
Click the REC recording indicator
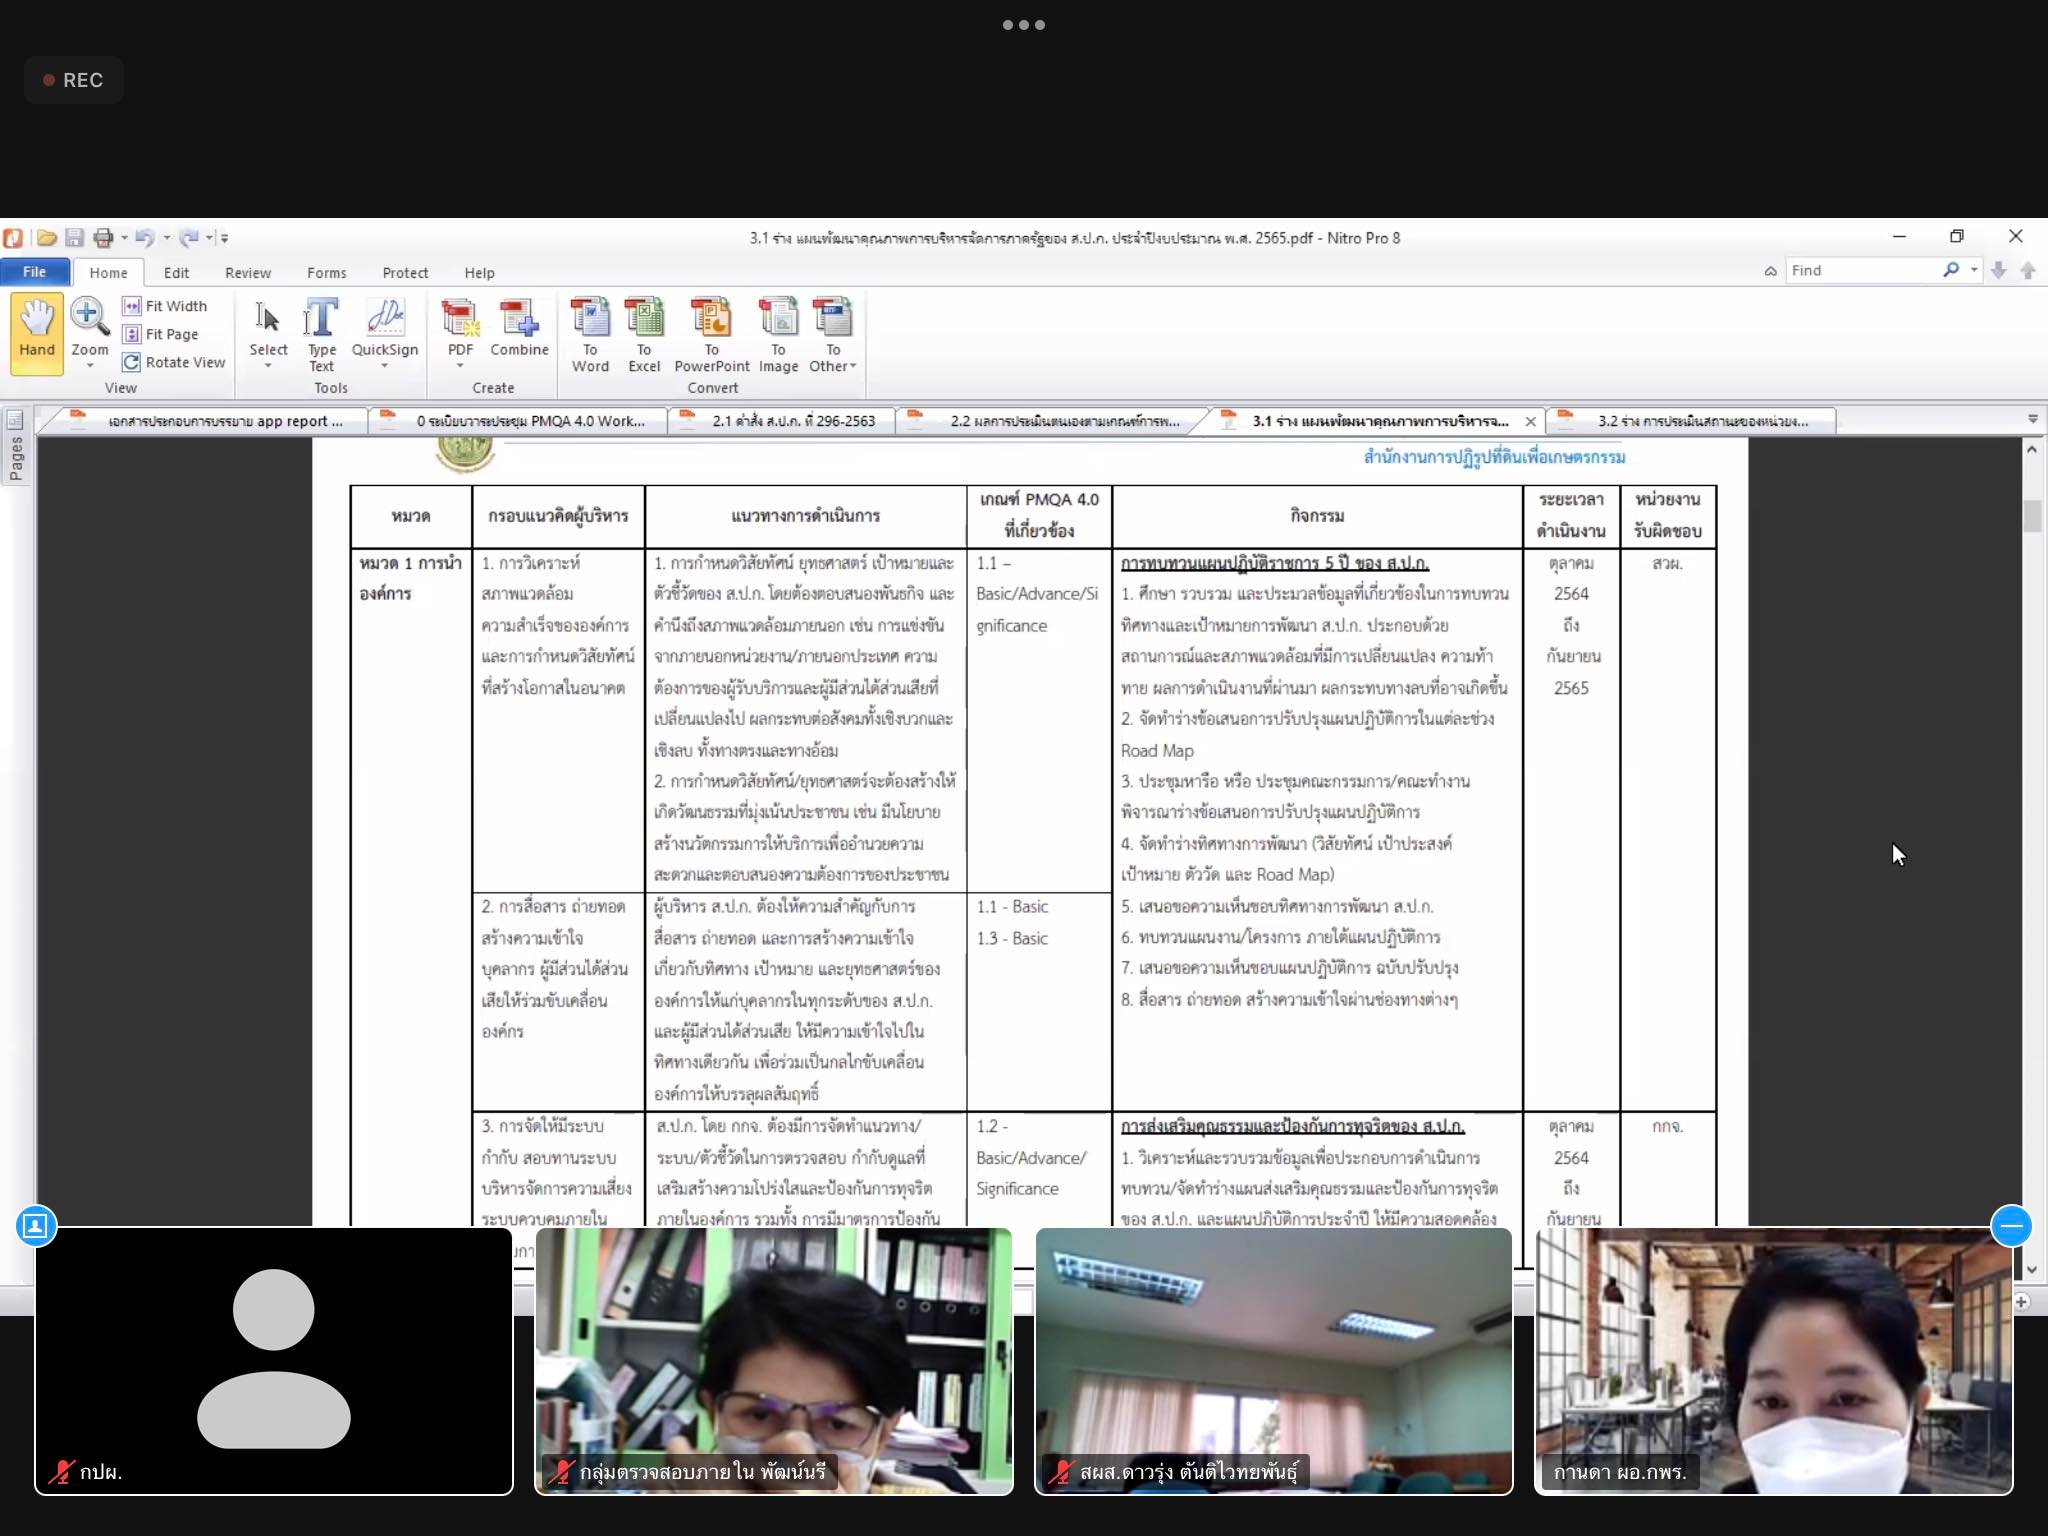pos(73,80)
